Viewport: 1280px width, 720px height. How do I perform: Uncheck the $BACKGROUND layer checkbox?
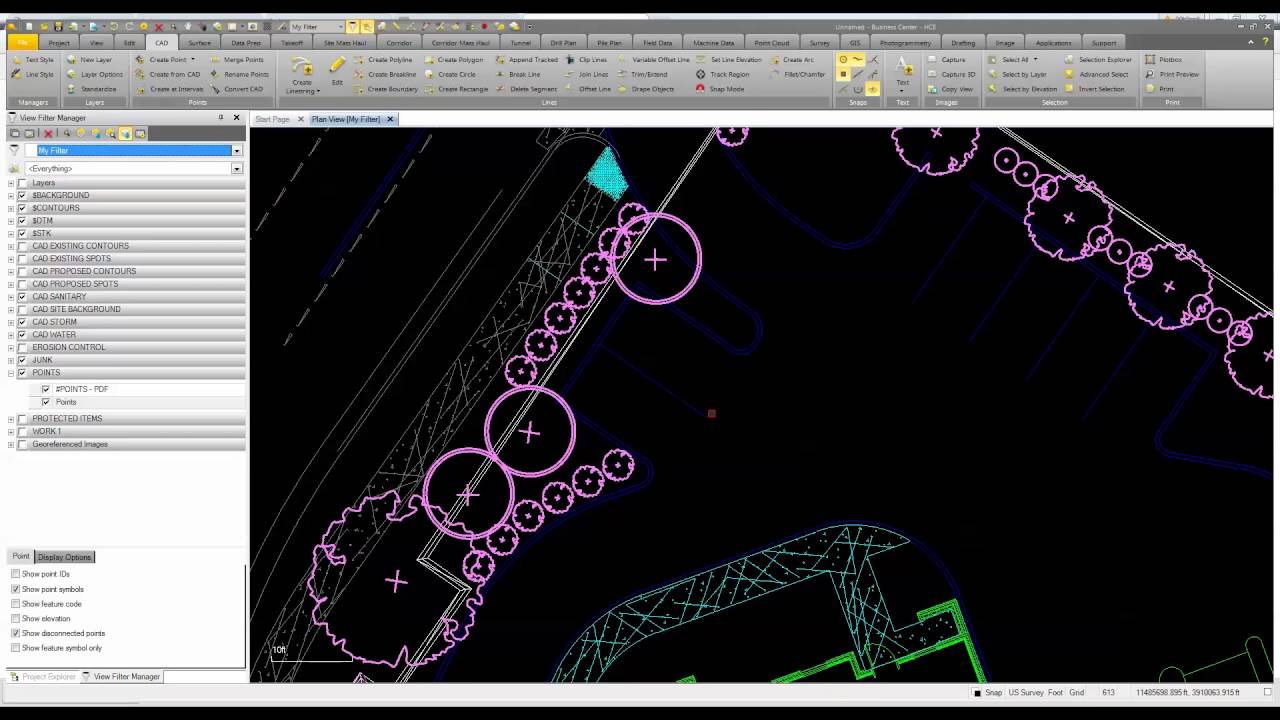(x=22, y=195)
